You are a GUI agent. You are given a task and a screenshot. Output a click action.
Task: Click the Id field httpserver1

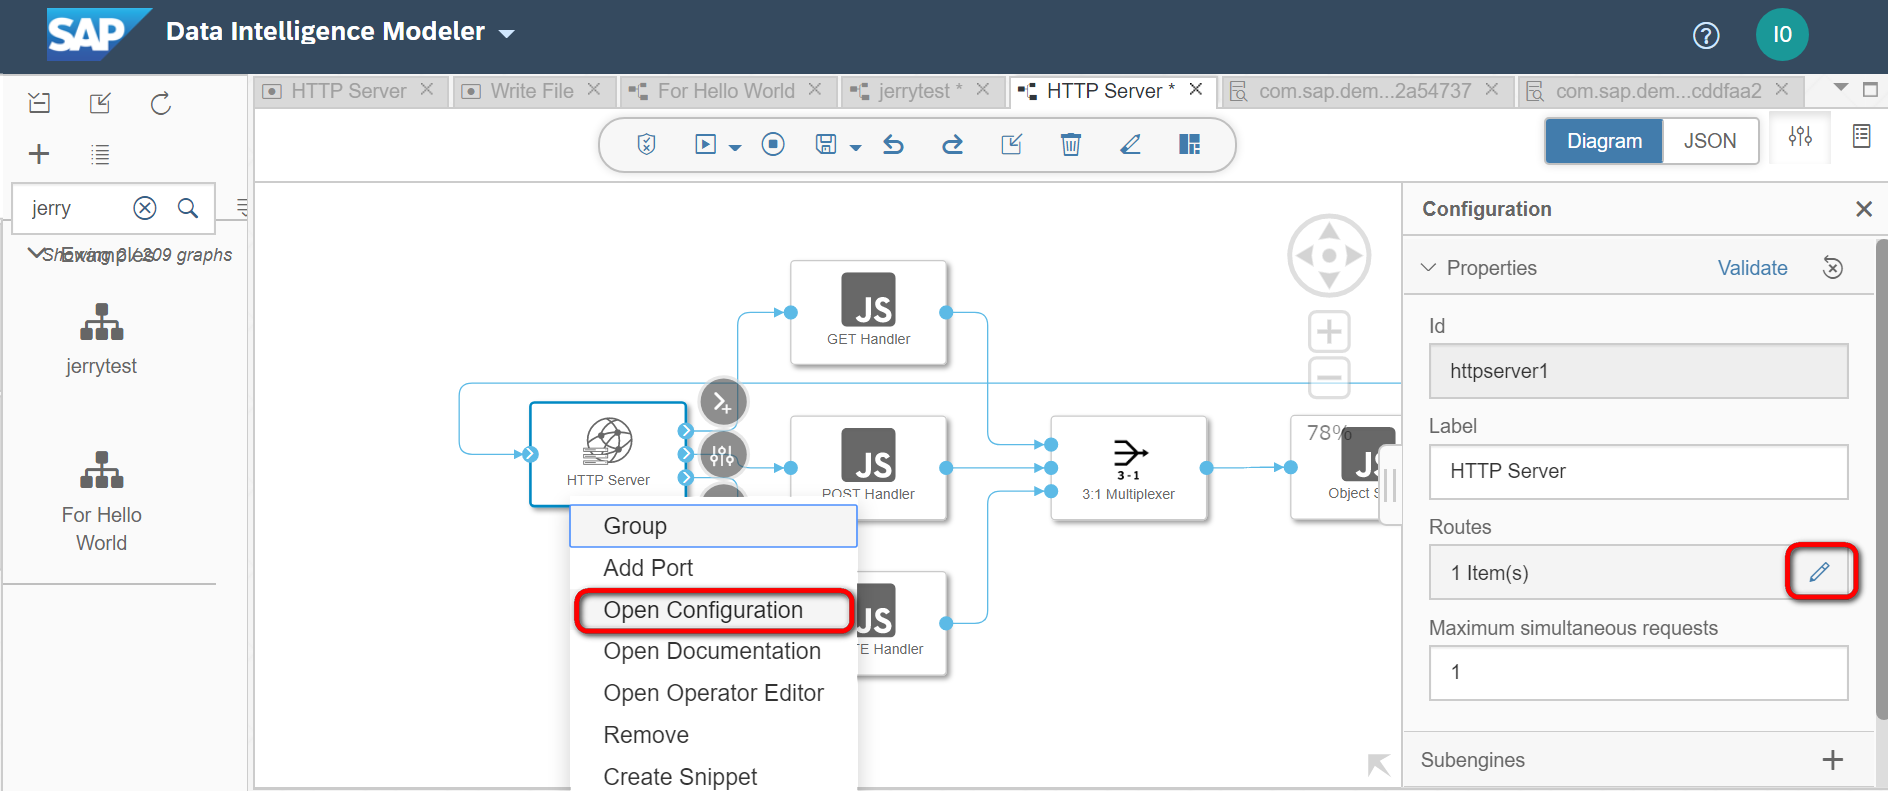(1638, 371)
